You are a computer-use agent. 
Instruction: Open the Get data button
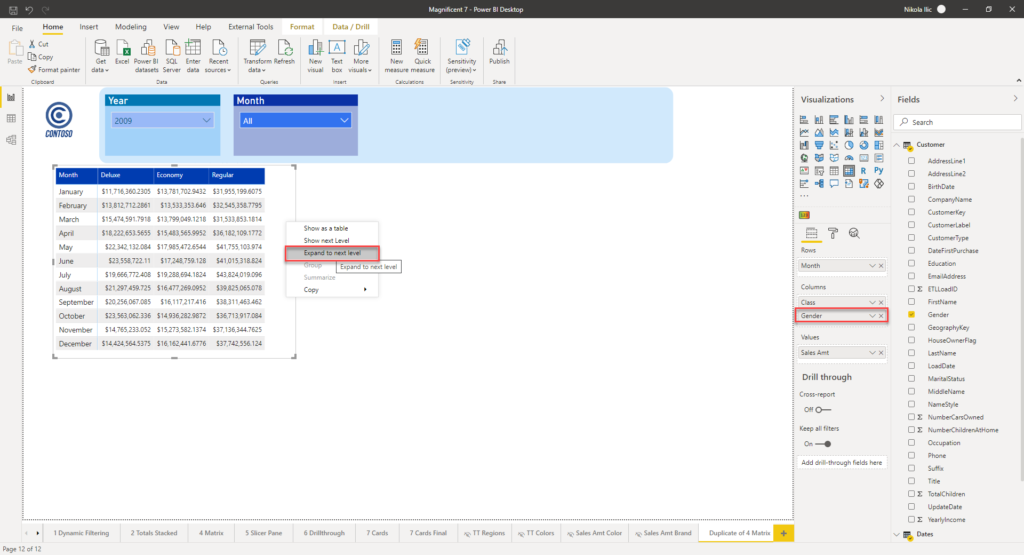(101, 56)
